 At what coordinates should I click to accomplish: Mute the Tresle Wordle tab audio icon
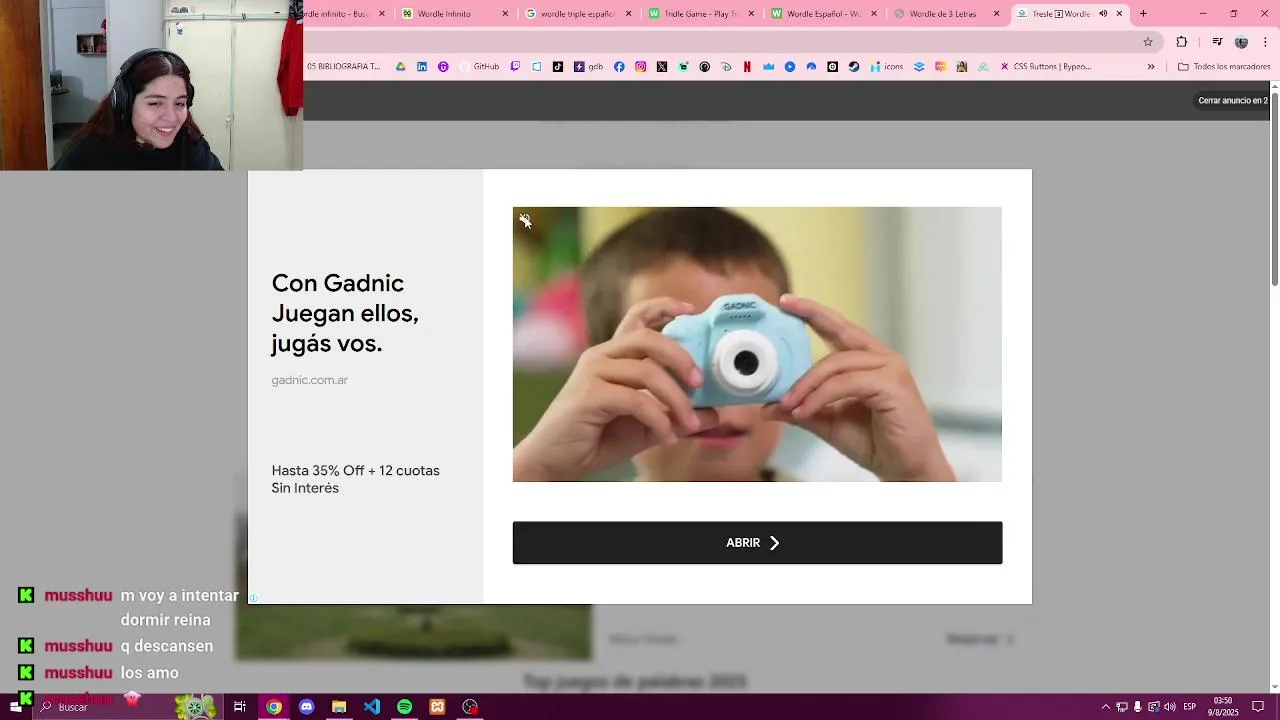pyautogui.click(x=1103, y=14)
